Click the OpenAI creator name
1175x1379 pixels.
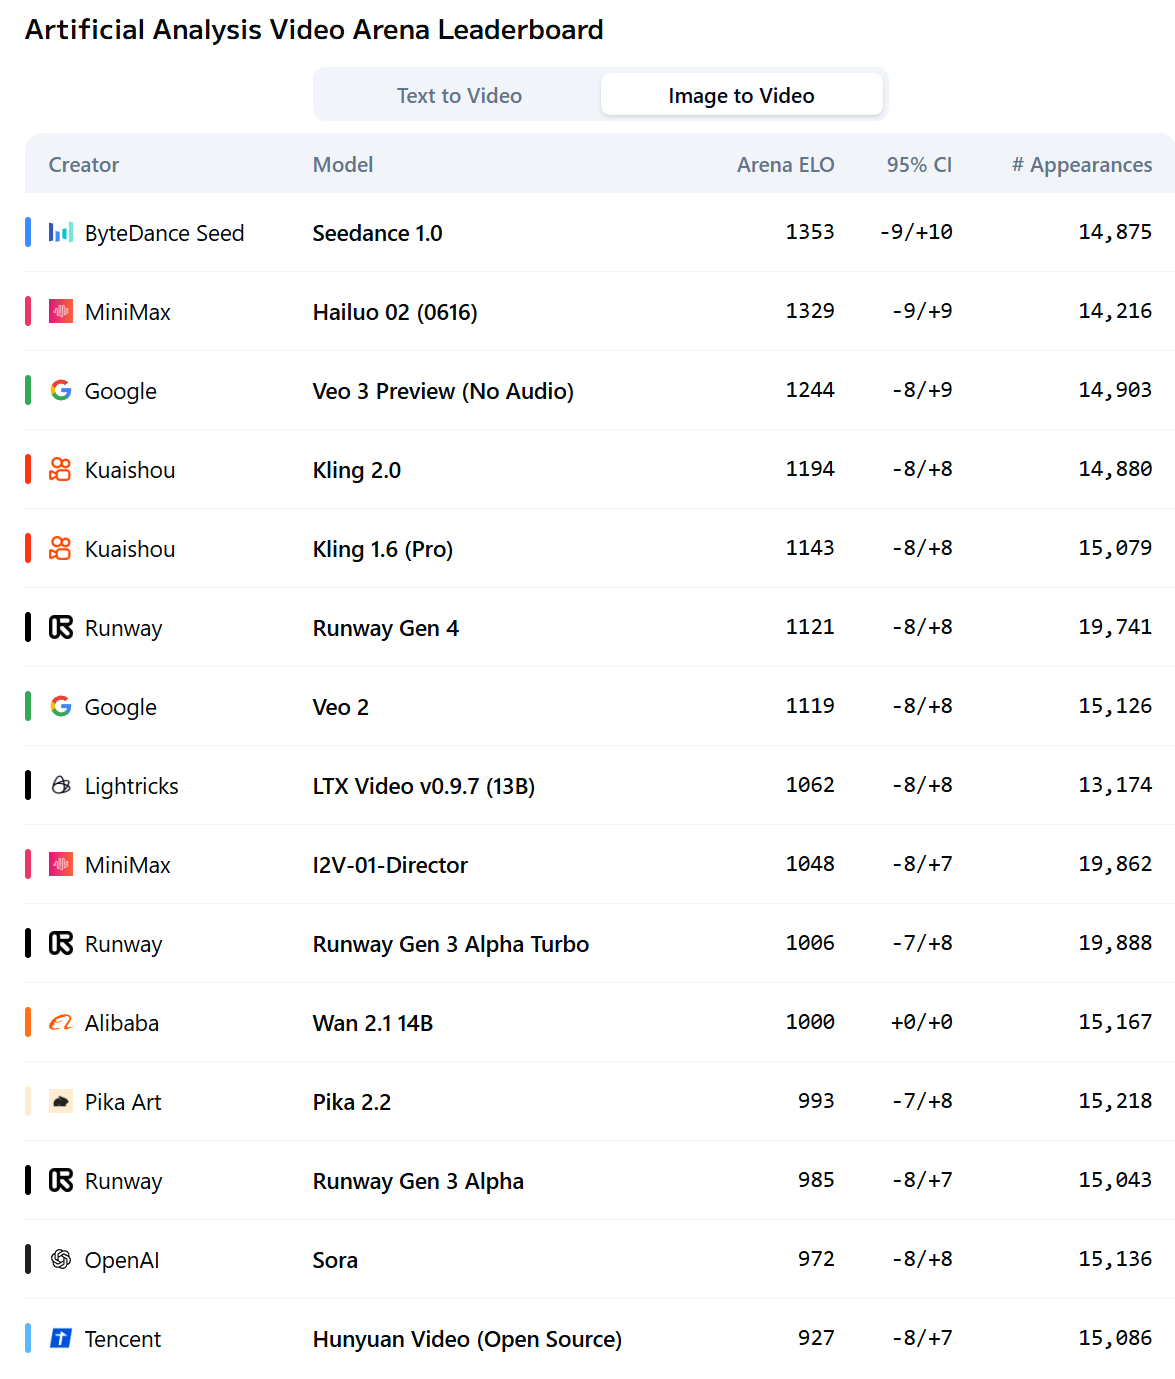coord(122,1260)
